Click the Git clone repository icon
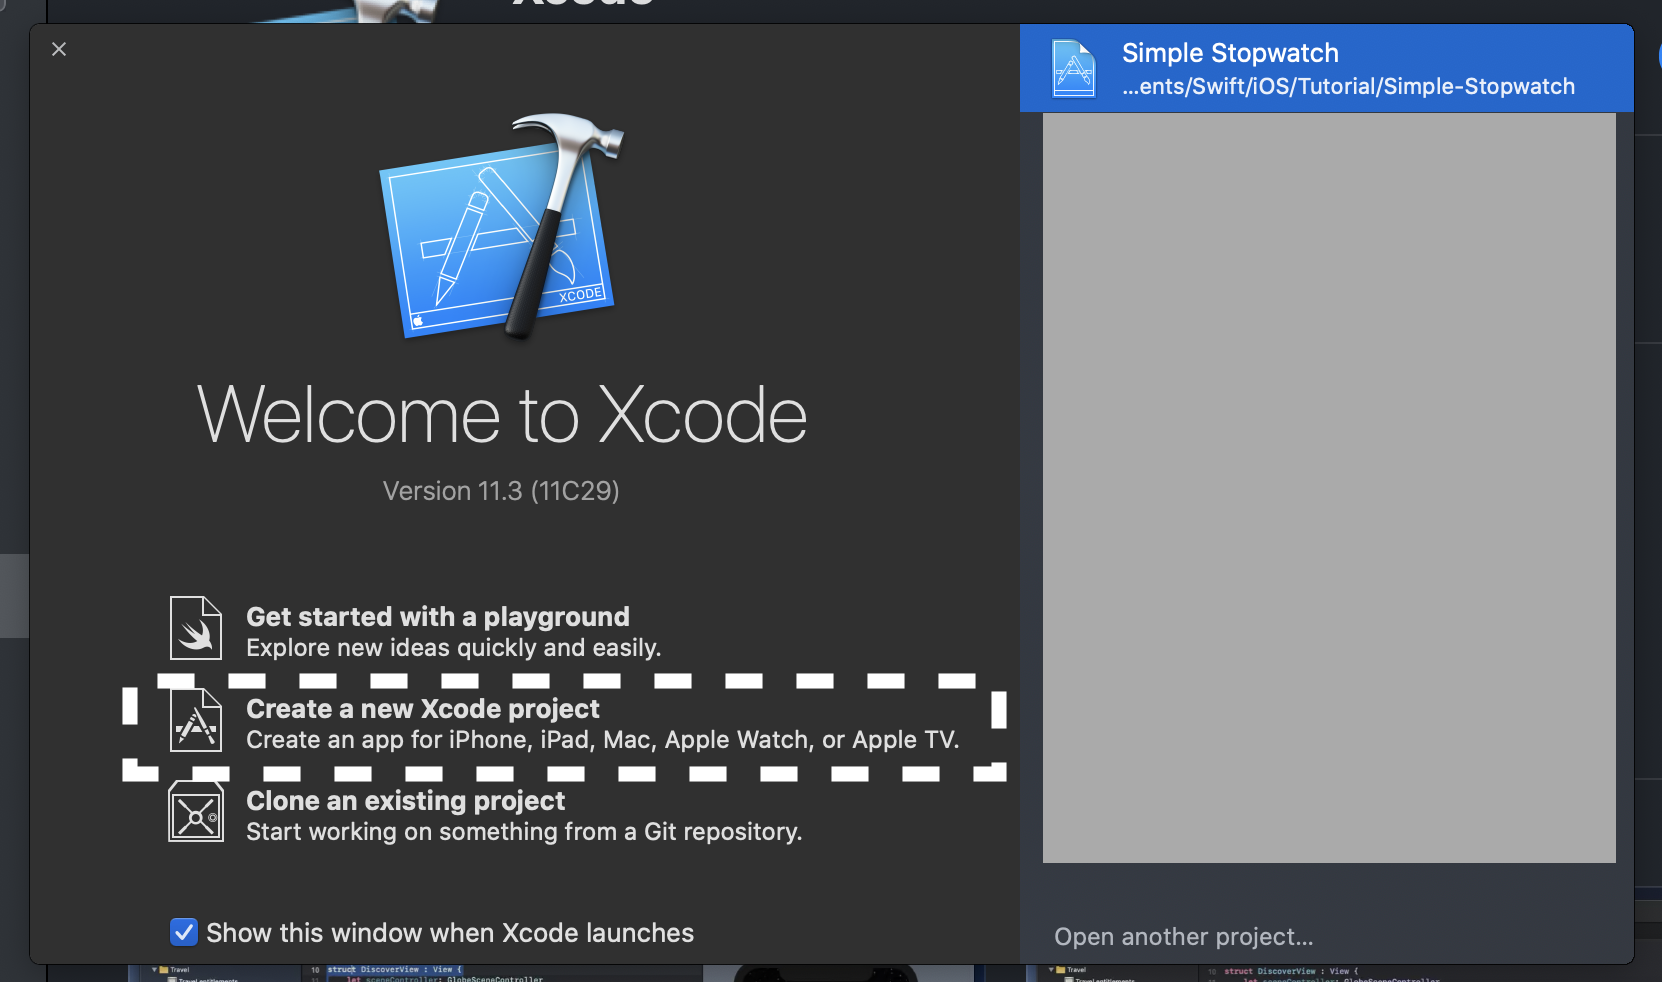Image resolution: width=1662 pixels, height=982 pixels. [x=196, y=812]
